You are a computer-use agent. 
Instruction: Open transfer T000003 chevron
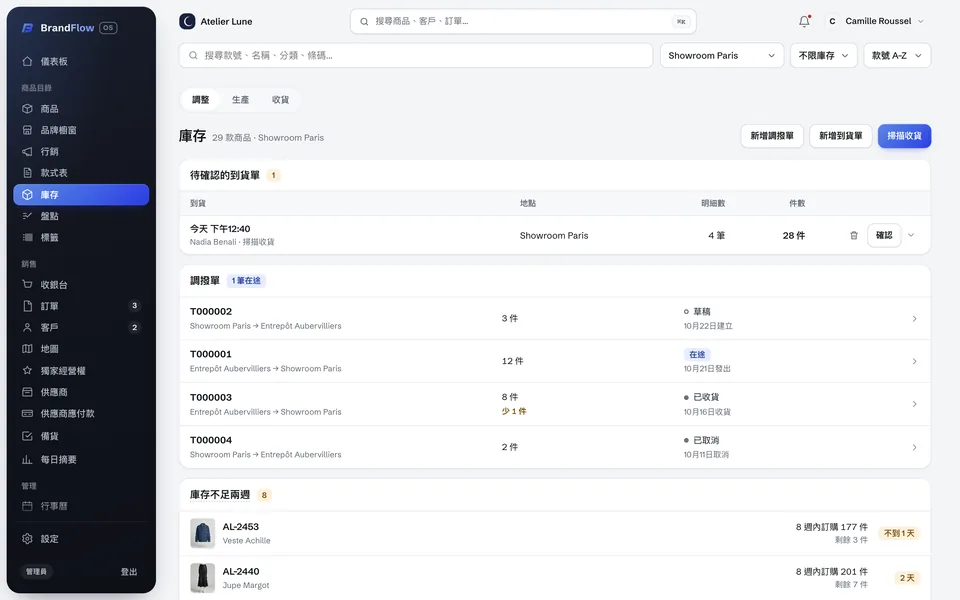coord(914,404)
